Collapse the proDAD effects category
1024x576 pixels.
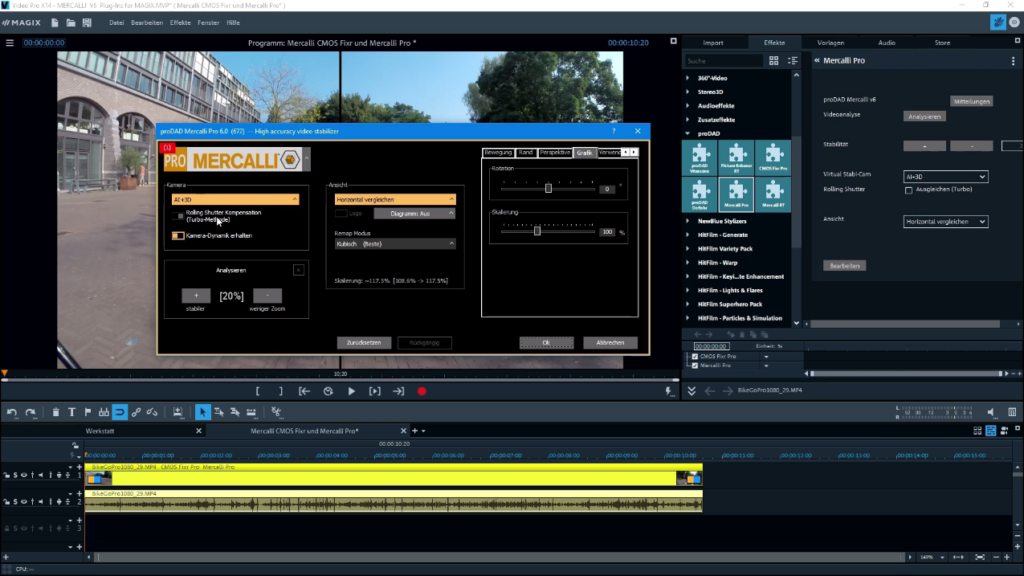tap(688, 134)
